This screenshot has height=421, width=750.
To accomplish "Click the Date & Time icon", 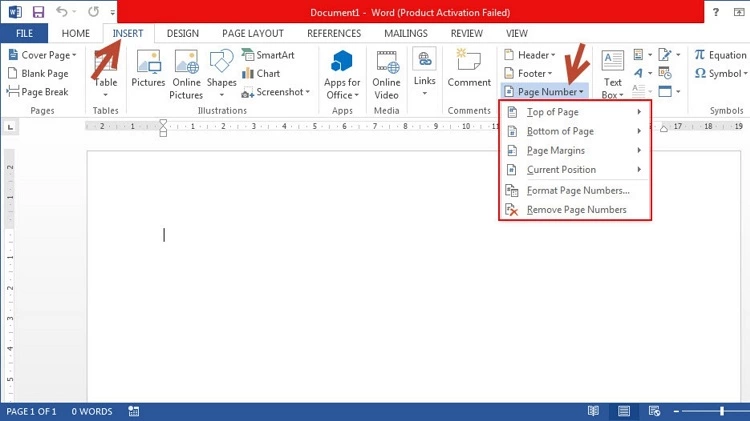I will (665, 73).
